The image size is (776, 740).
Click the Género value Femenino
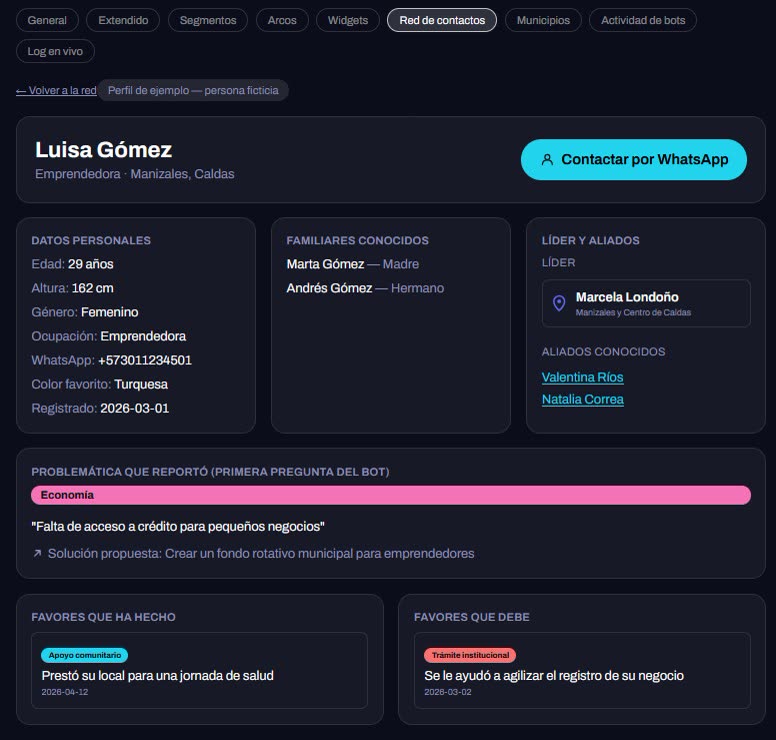[109, 312]
